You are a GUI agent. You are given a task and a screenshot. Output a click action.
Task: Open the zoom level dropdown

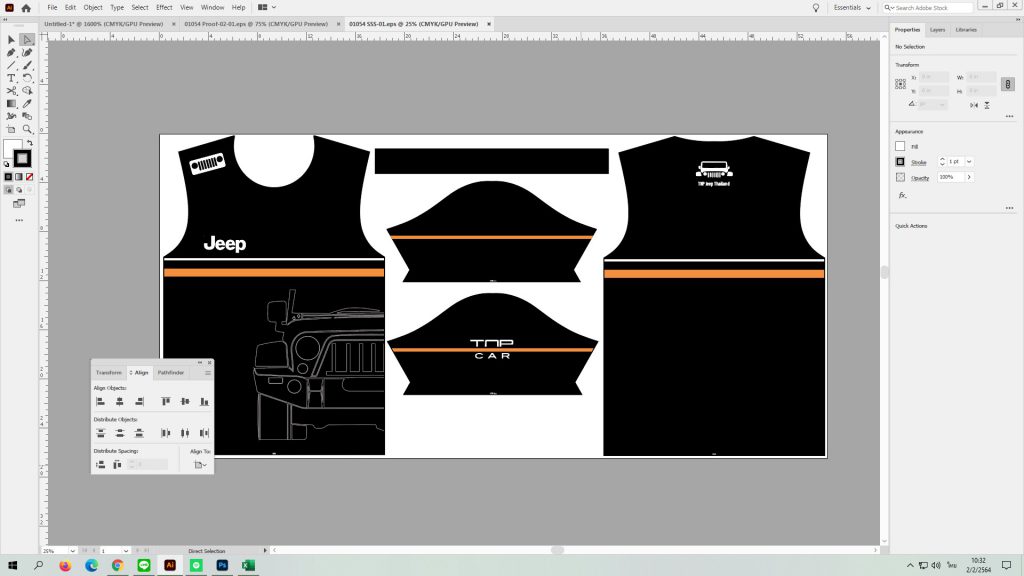(x=72, y=551)
